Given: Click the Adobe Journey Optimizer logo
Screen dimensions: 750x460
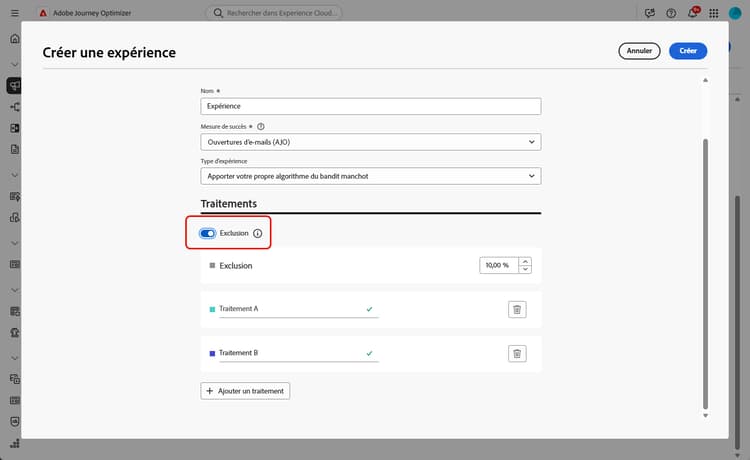Looking at the screenshot, I should coord(44,13).
